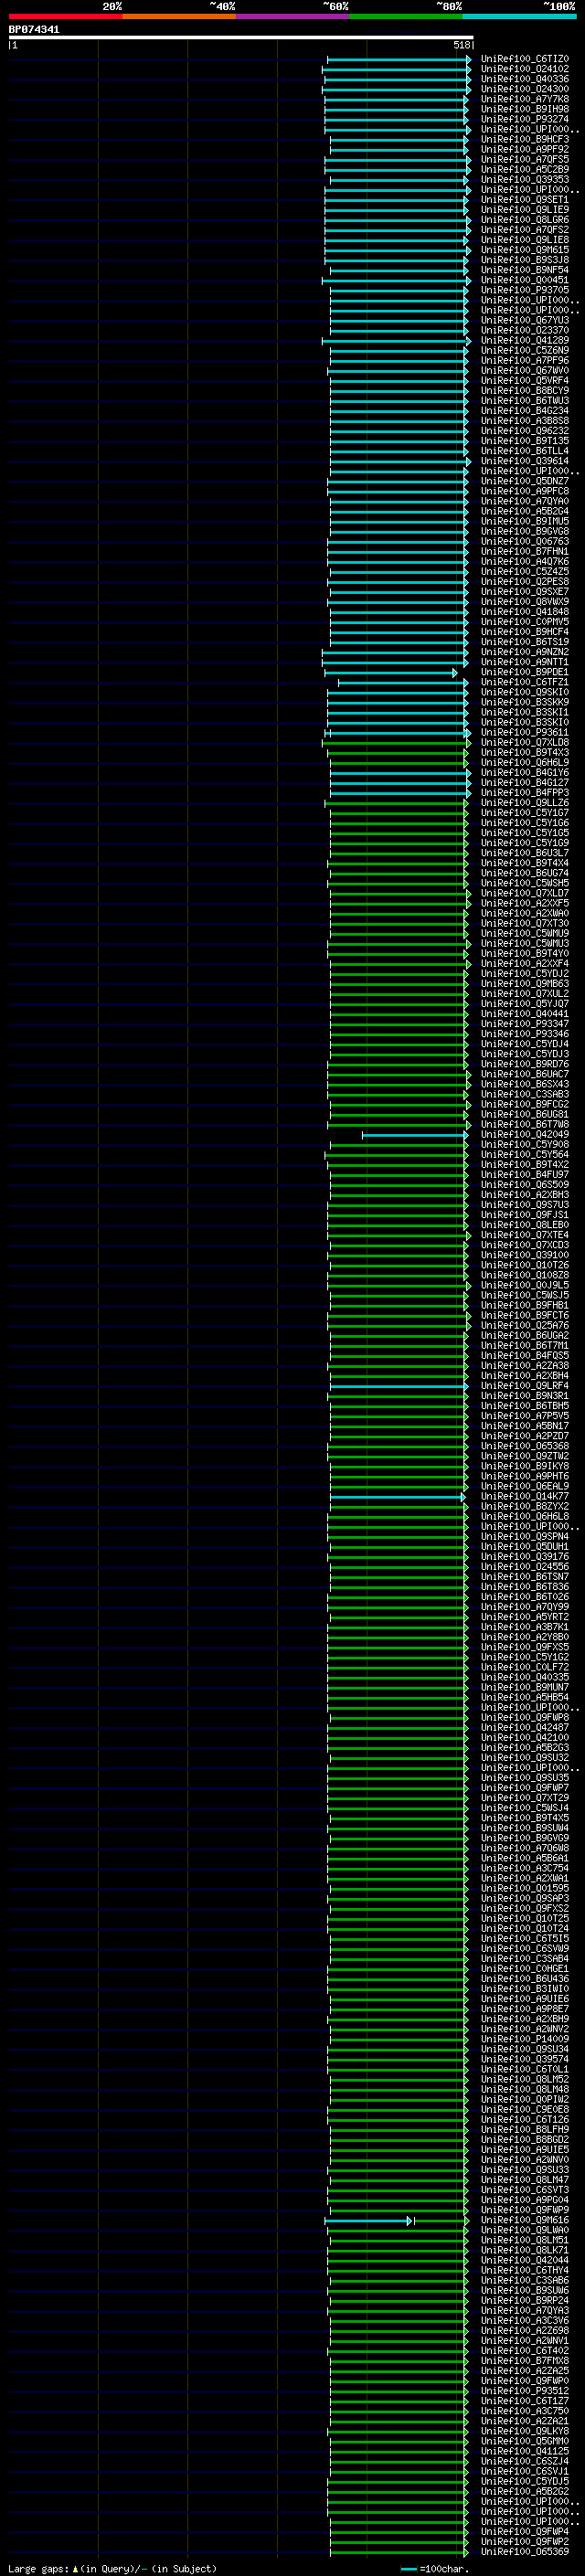Click the cyan =100char scale line
This screenshot has width=585, height=2576.
click(x=408, y=2569)
